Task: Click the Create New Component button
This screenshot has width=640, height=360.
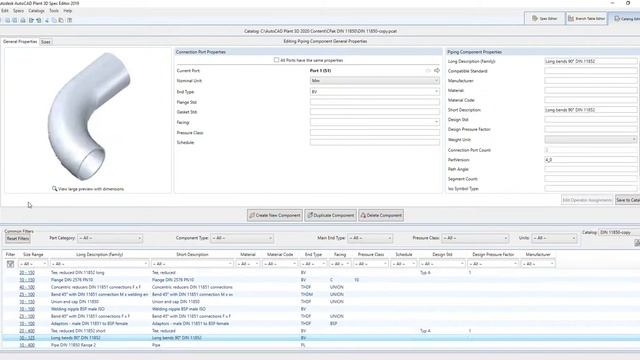Action: (x=275, y=215)
